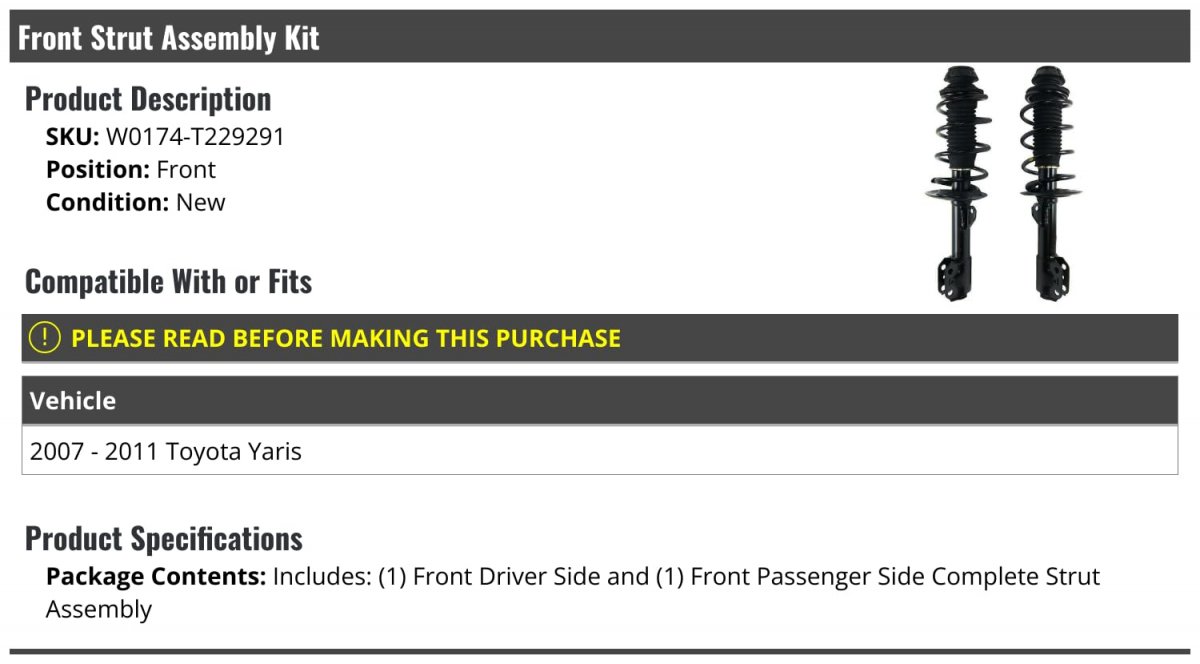The width and height of the screenshot is (1200, 664).
Task: Select the 2007 - 2011 Toyota Yaris row
Action: point(600,451)
